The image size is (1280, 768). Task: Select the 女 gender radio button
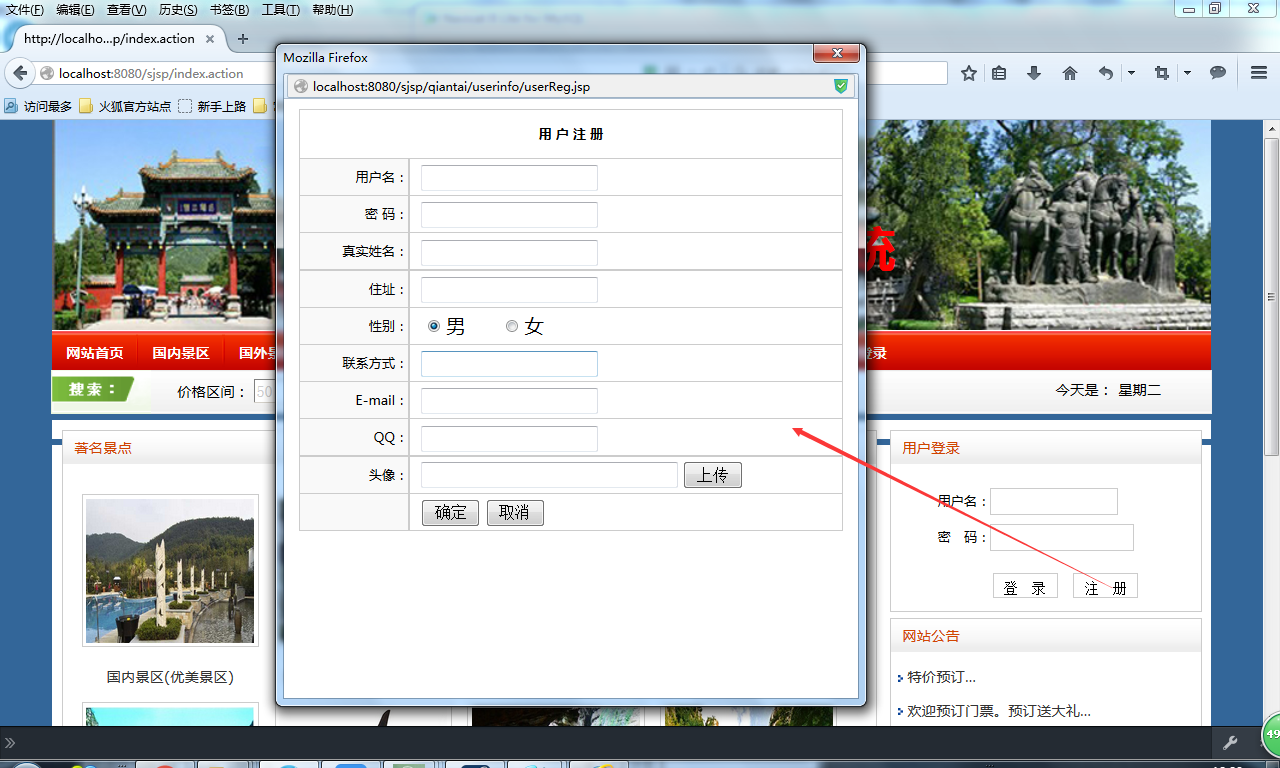coord(512,326)
